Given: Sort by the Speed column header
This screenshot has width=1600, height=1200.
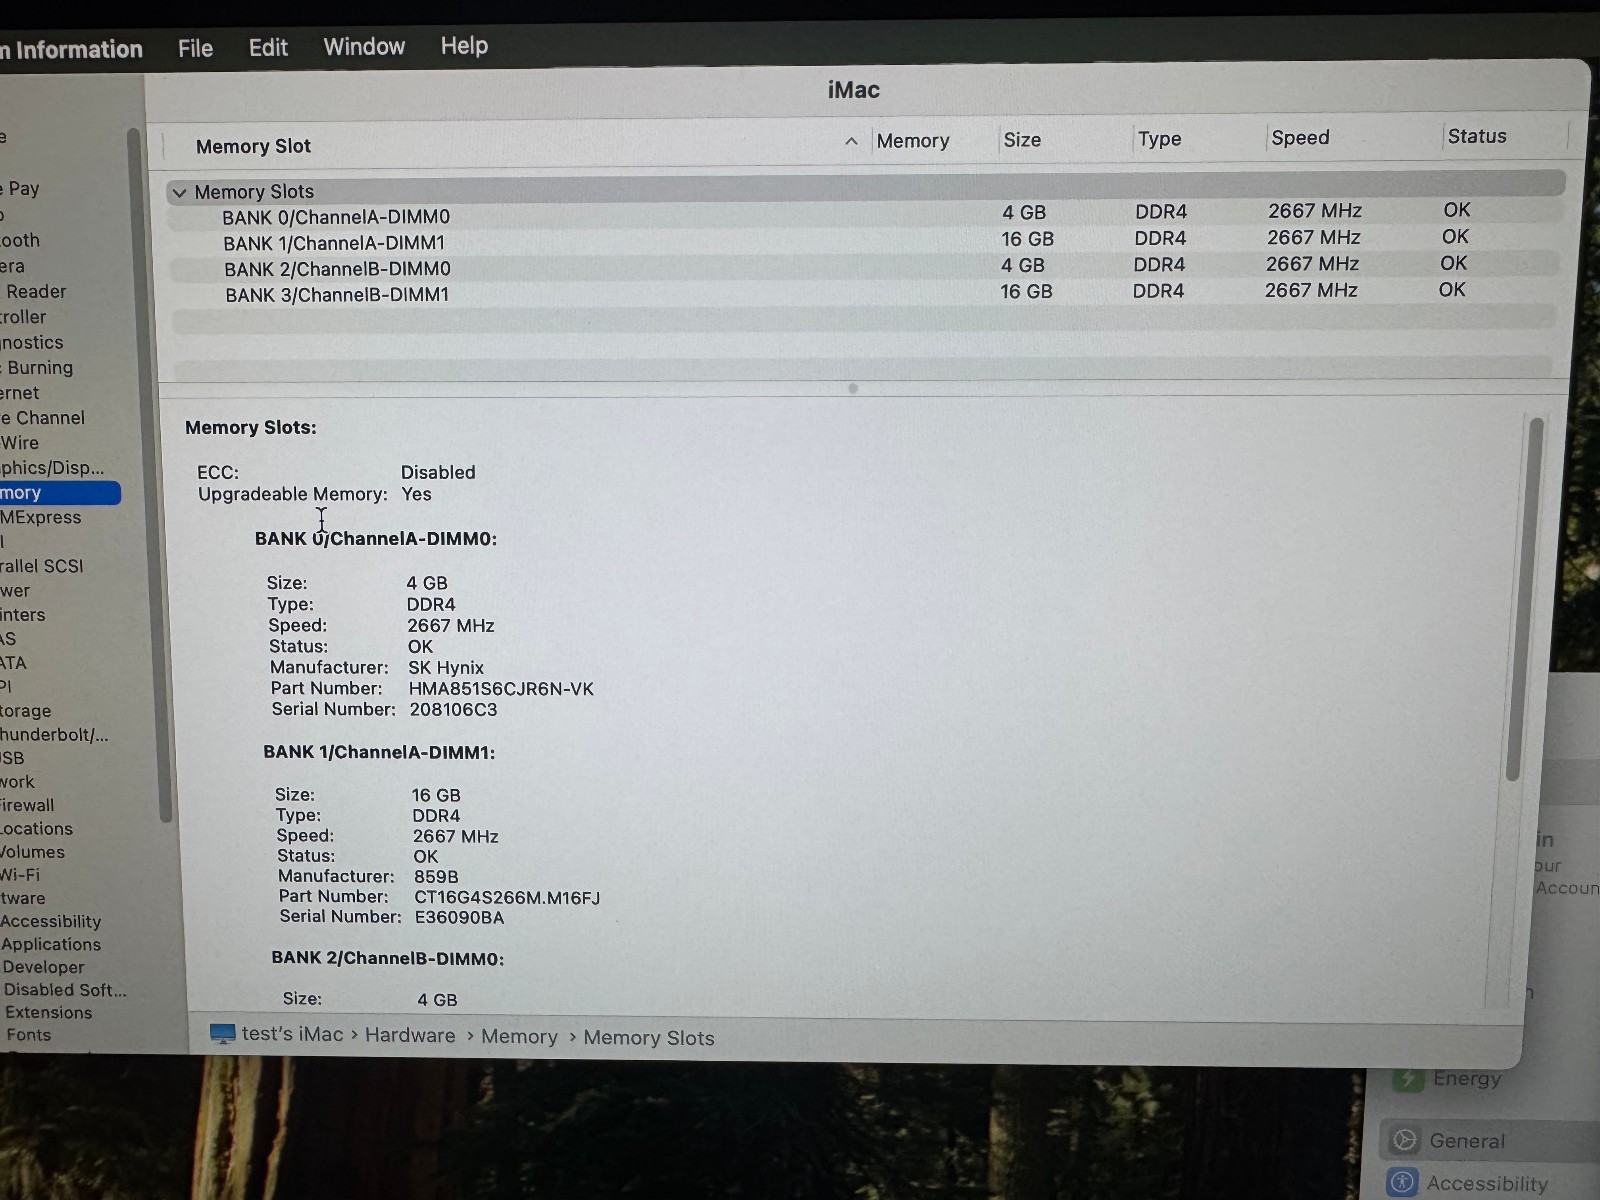Looking at the screenshot, I should point(1300,138).
